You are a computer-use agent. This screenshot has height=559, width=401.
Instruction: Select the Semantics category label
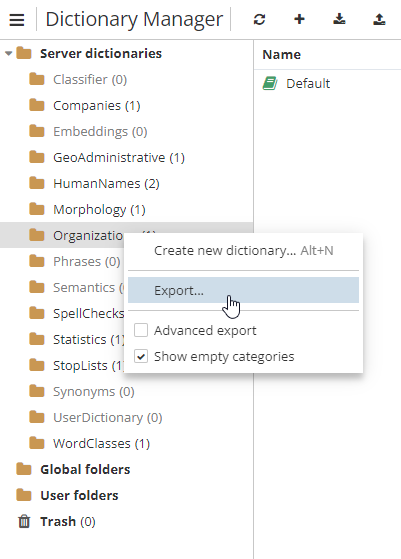pyautogui.click(x=88, y=288)
